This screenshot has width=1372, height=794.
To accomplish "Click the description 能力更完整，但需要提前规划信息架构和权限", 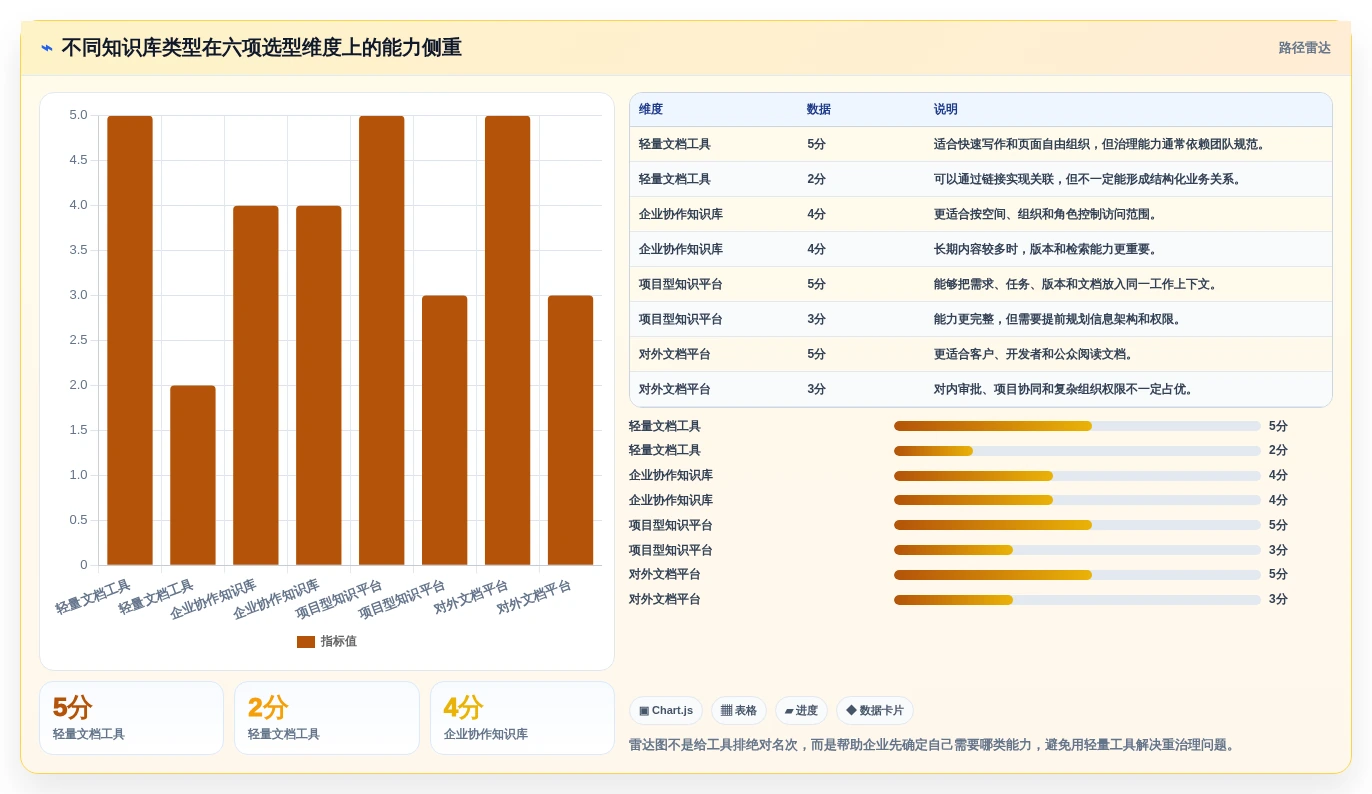I will pyautogui.click(x=1058, y=319).
